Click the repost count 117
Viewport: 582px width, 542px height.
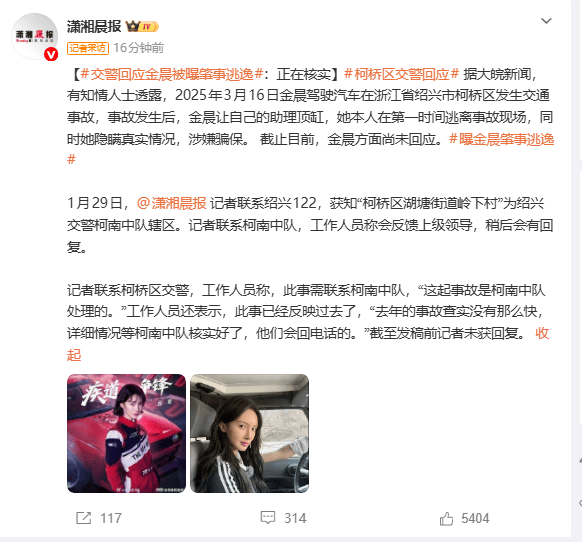point(111,518)
